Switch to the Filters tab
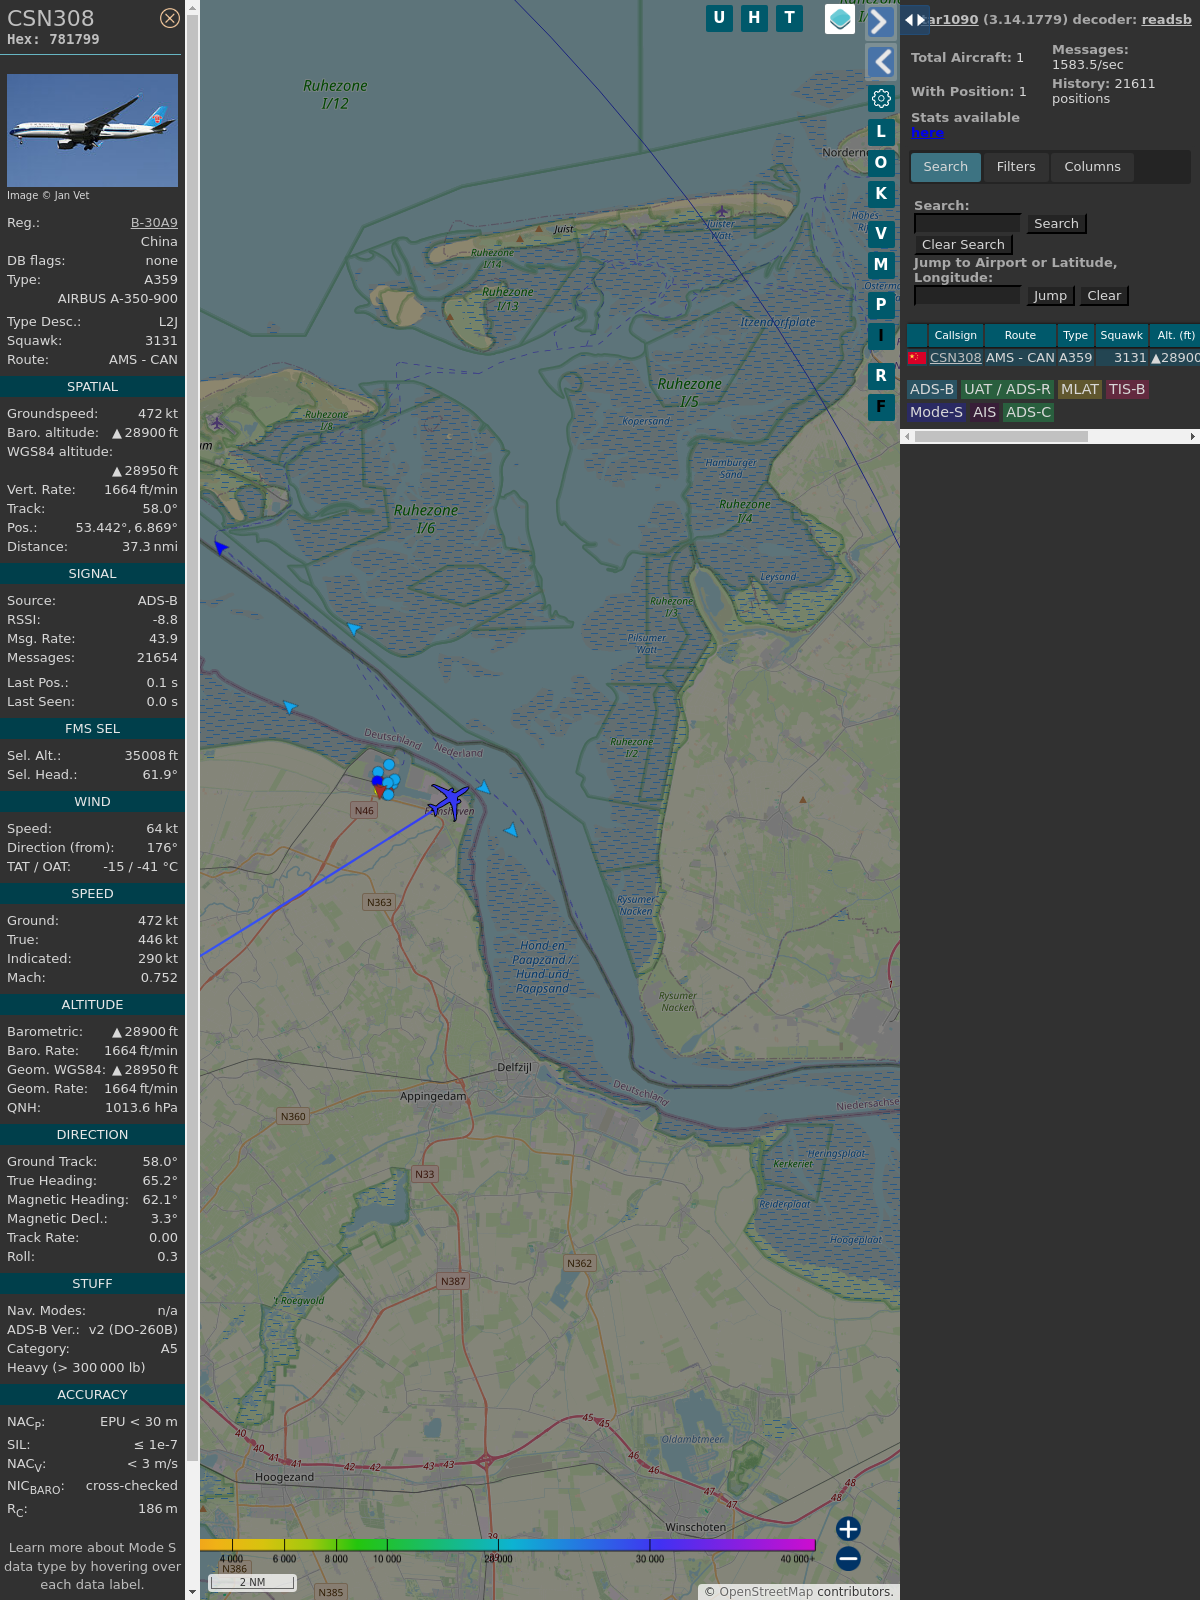This screenshot has width=1200, height=1600. click(x=1015, y=167)
